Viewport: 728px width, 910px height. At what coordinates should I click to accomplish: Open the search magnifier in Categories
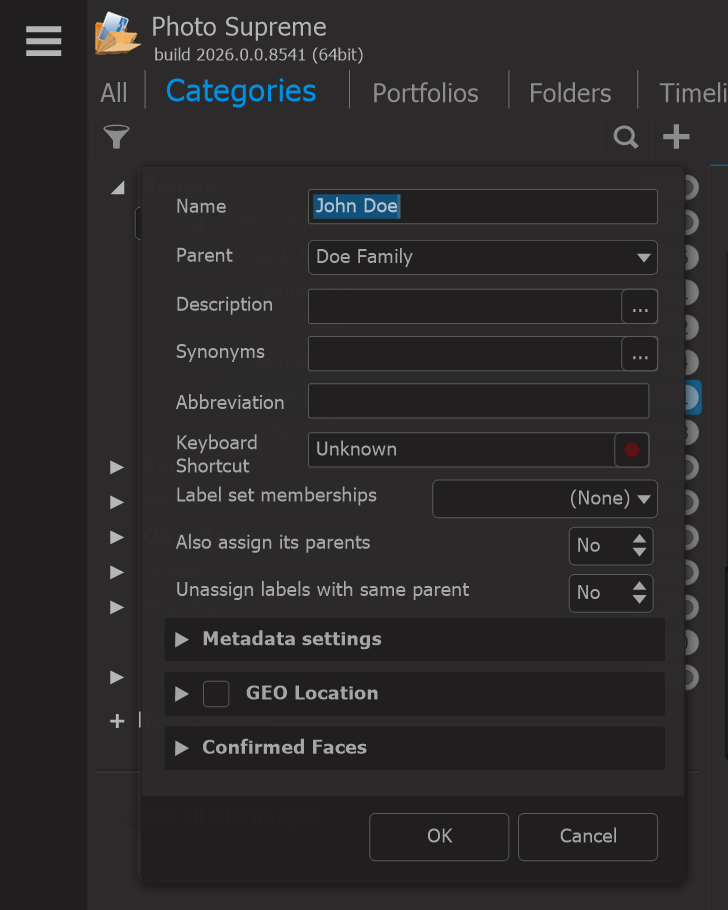(x=626, y=138)
